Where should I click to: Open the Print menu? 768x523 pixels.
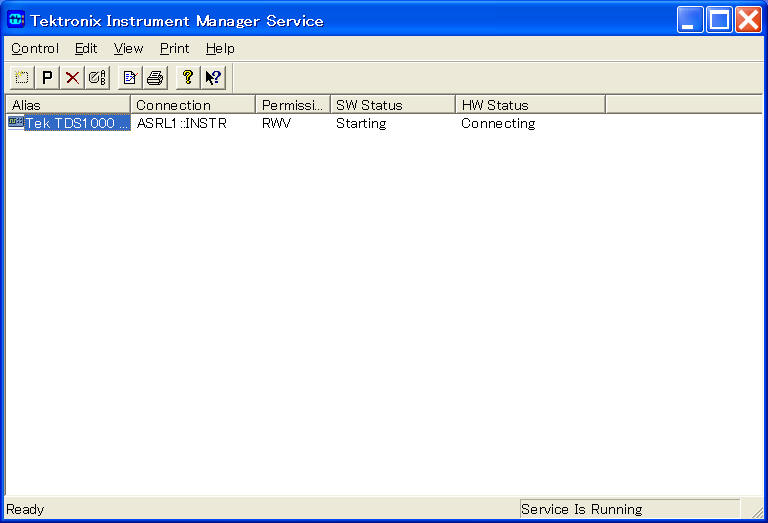tap(174, 48)
